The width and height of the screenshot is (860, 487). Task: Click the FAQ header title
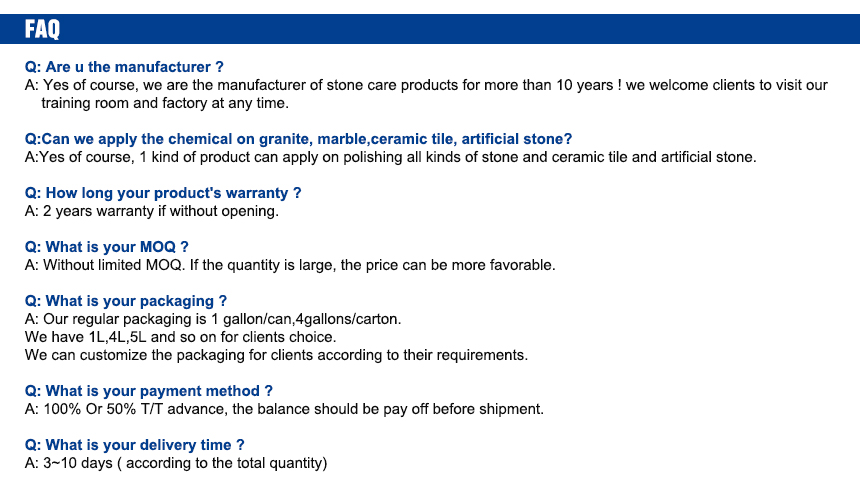tap(42, 29)
